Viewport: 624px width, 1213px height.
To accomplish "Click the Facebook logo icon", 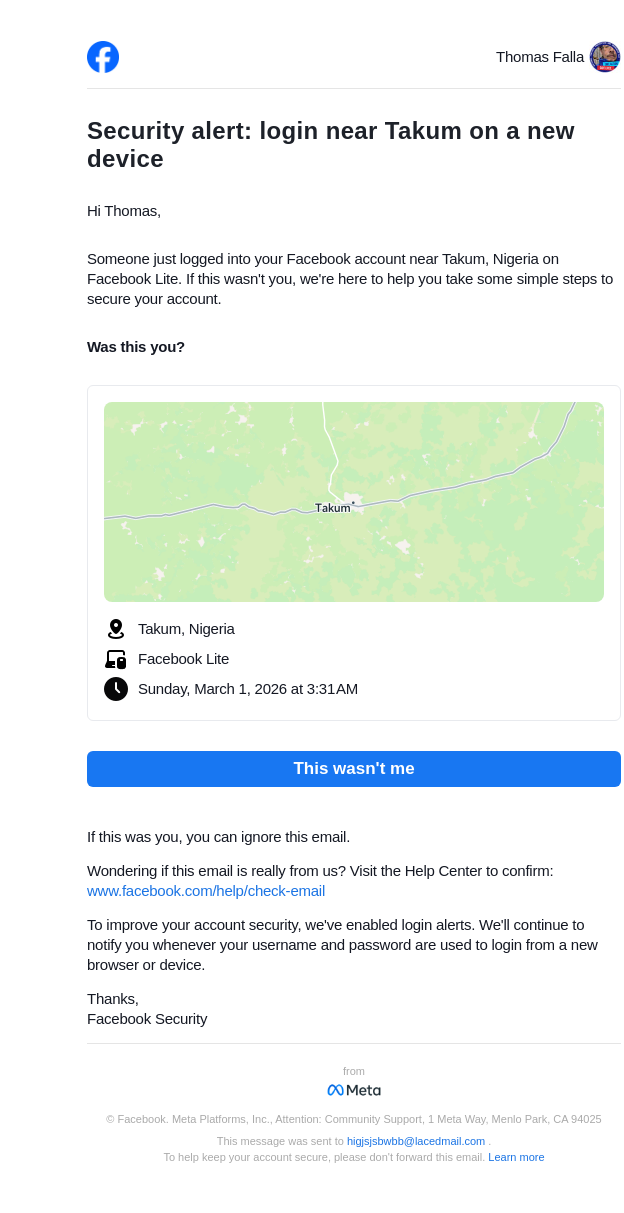I will (103, 57).
